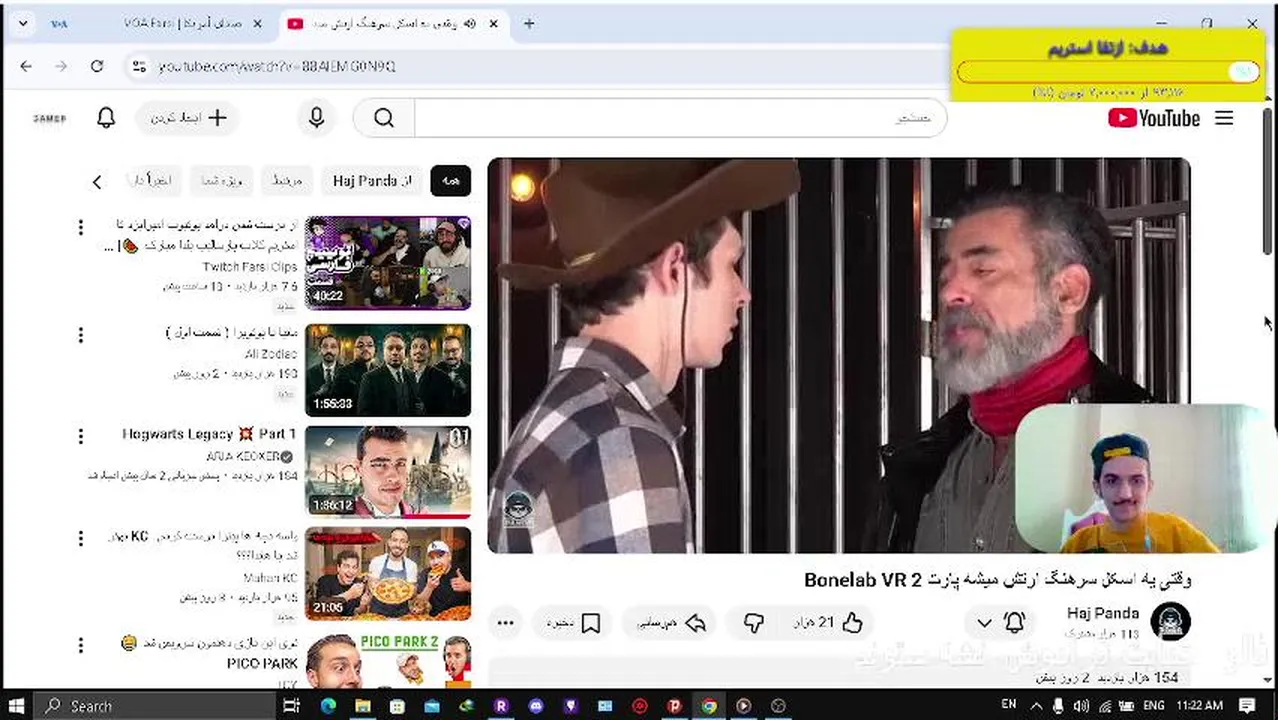The width and height of the screenshot is (1278, 720).
Task: Open a new browser tab
Action: pos(529,23)
